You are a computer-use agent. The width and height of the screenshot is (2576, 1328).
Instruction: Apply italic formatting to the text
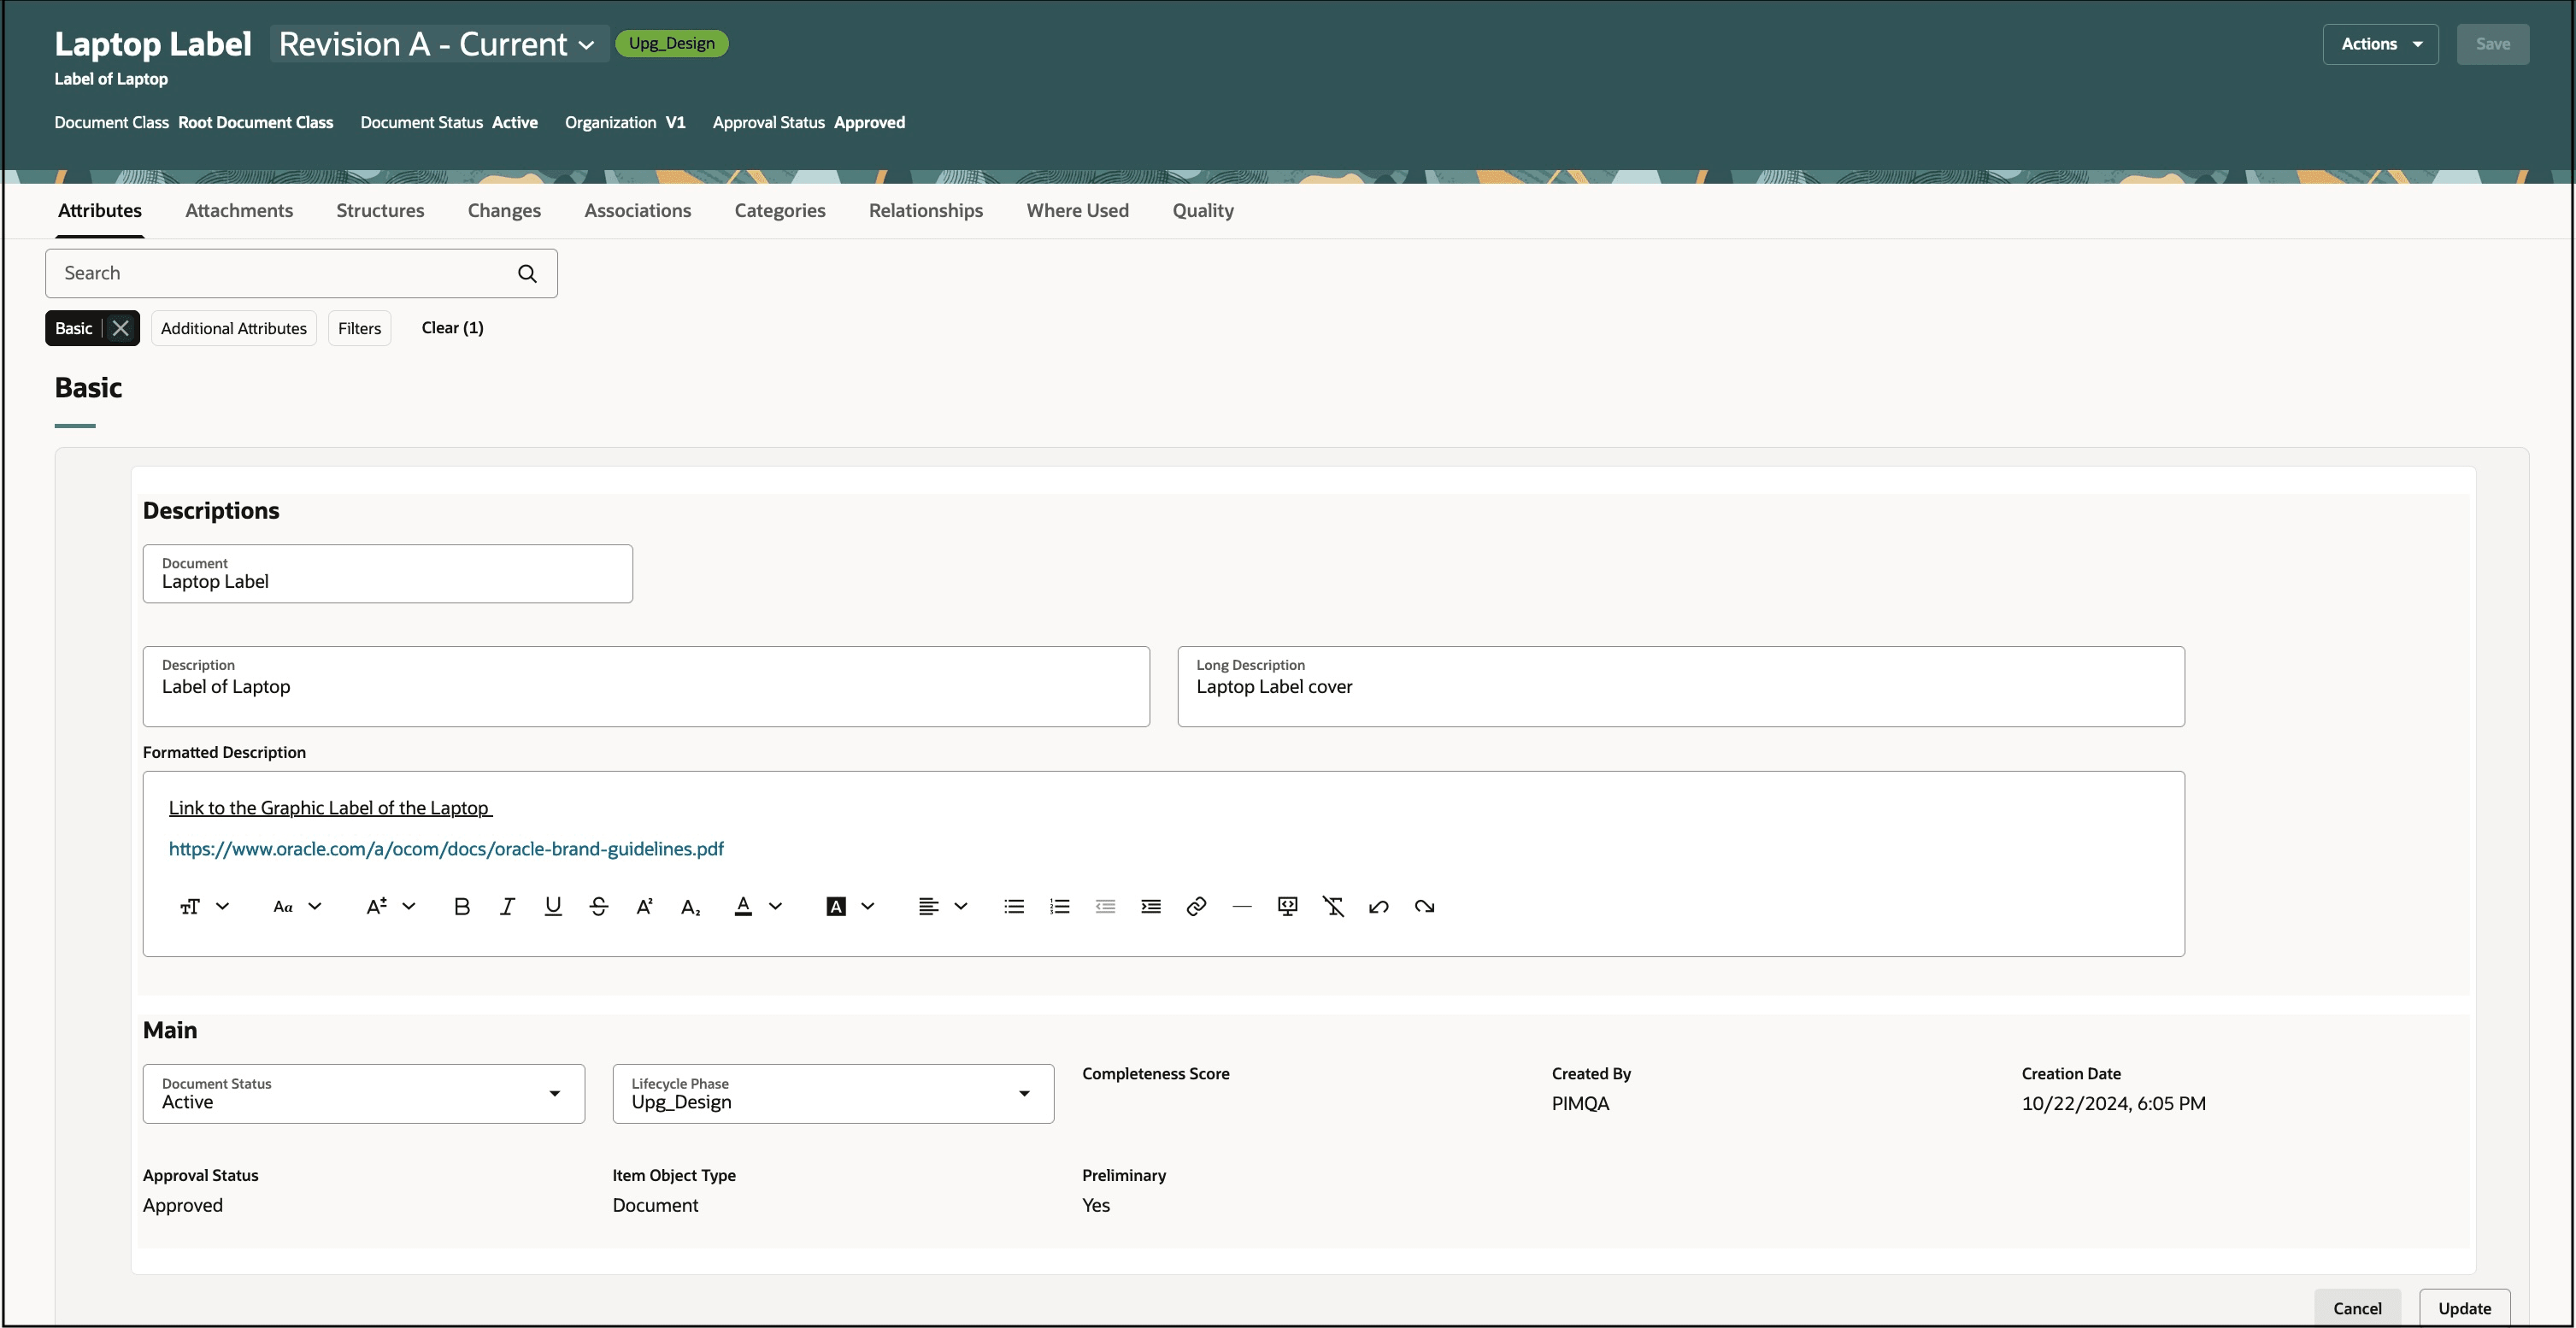pyautogui.click(x=507, y=906)
